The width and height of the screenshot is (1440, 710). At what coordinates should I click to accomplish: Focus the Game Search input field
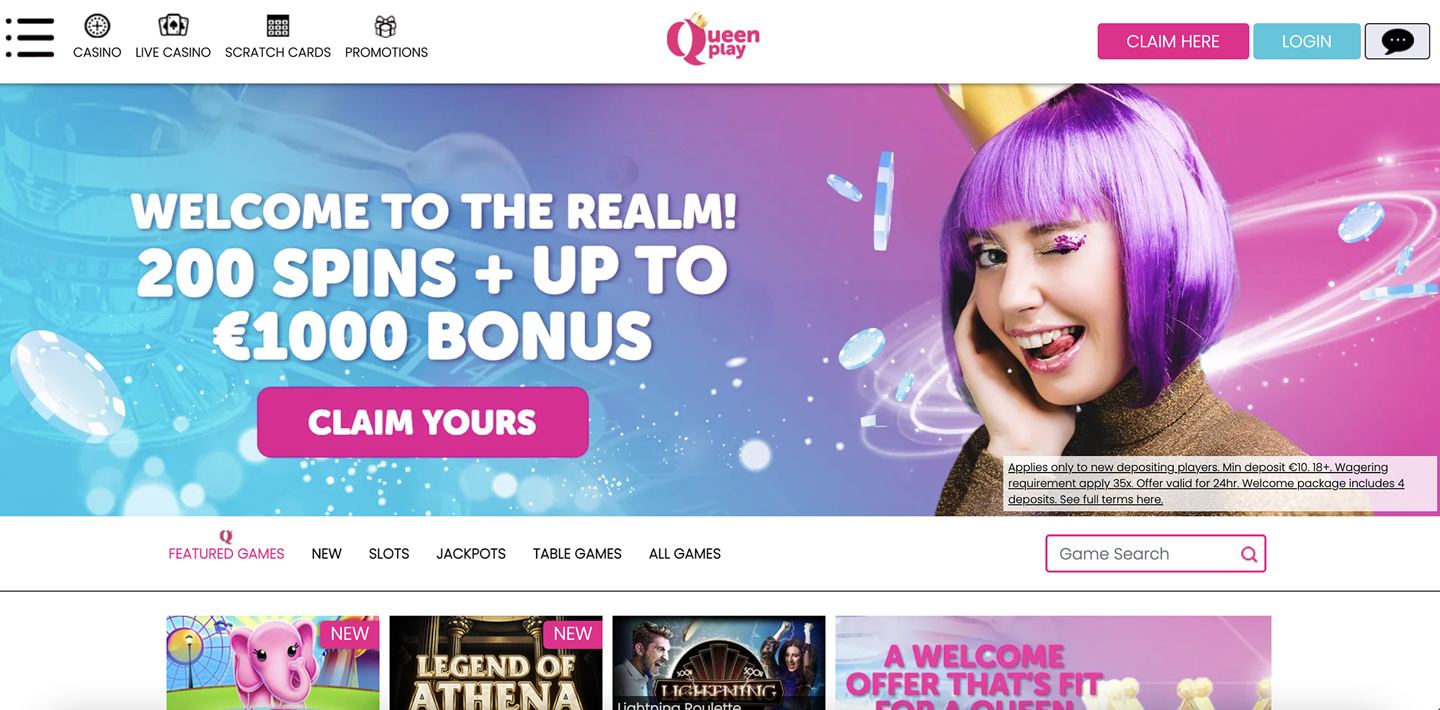[x=1144, y=554]
